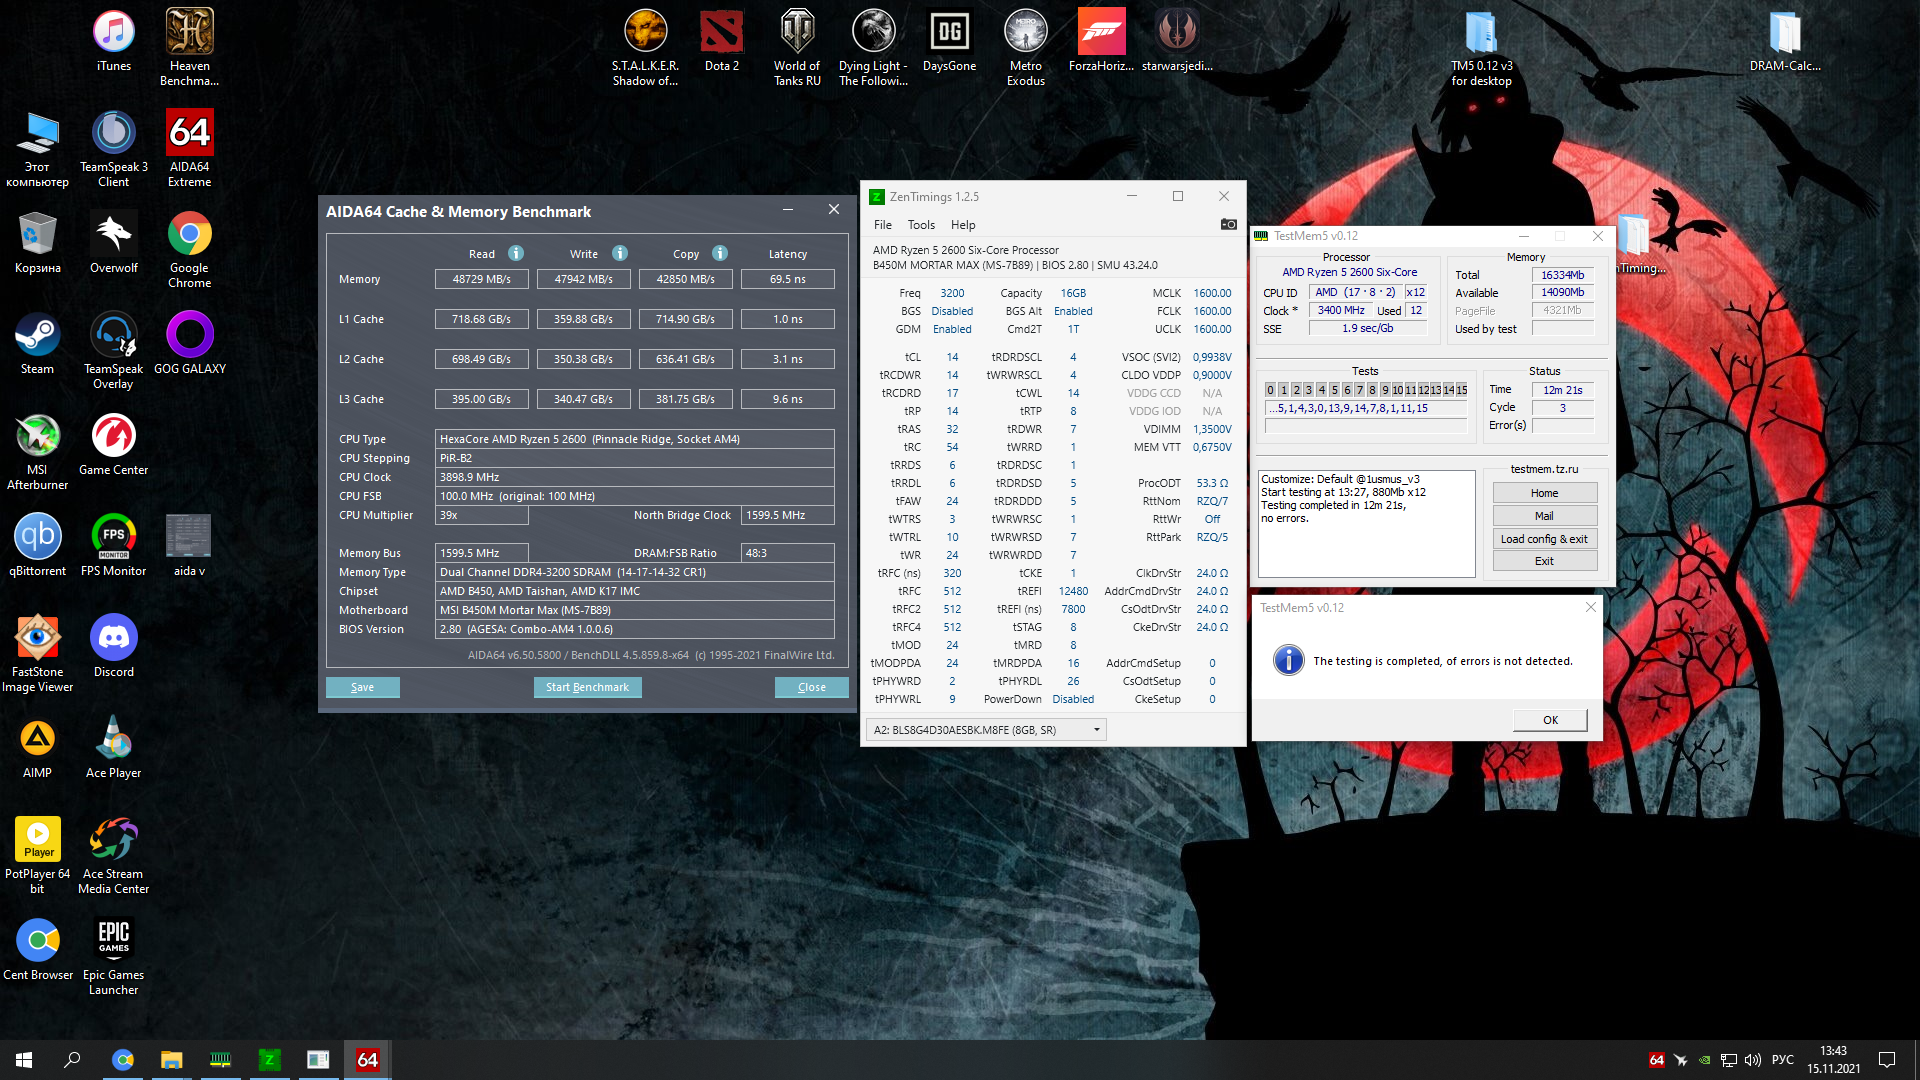The height and width of the screenshot is (1080, 1920).
Task: Click the Write benchmark info icon
Action: (x=620, y=253)
